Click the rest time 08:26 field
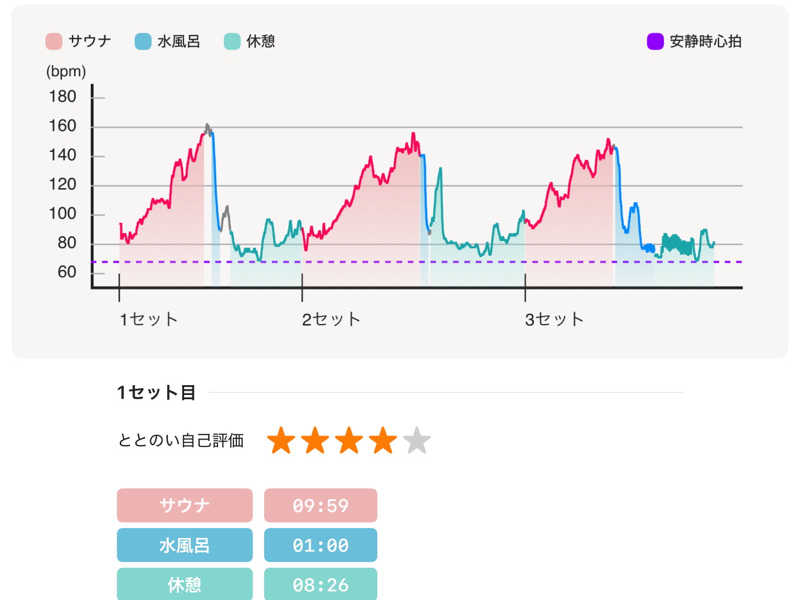Viewport: 800px width, 600px height. tap(320, 584)
